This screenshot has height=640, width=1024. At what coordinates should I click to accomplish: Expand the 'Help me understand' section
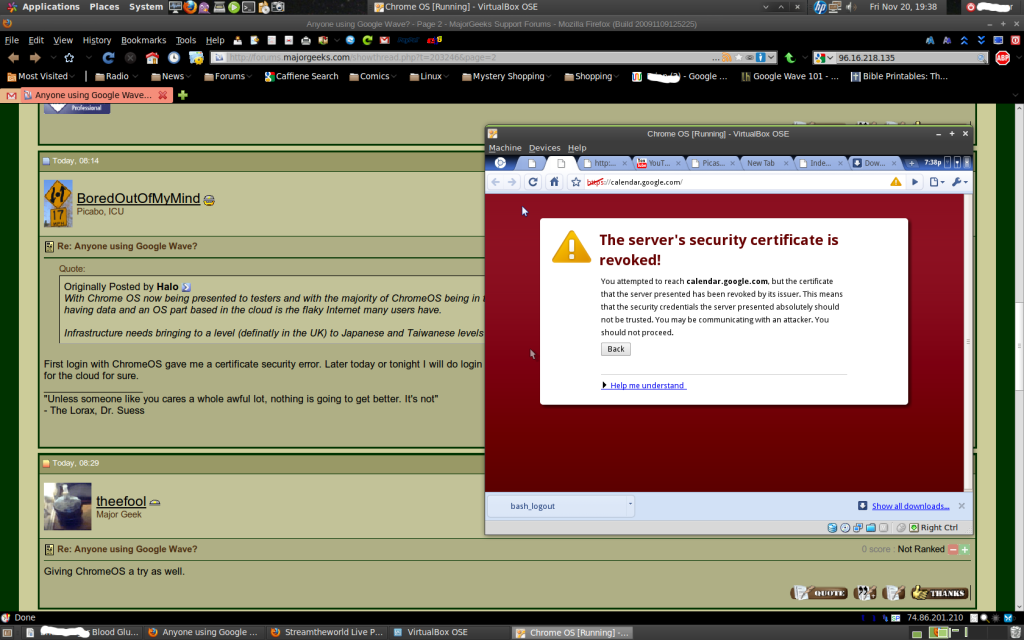click(x=645, y=386)
